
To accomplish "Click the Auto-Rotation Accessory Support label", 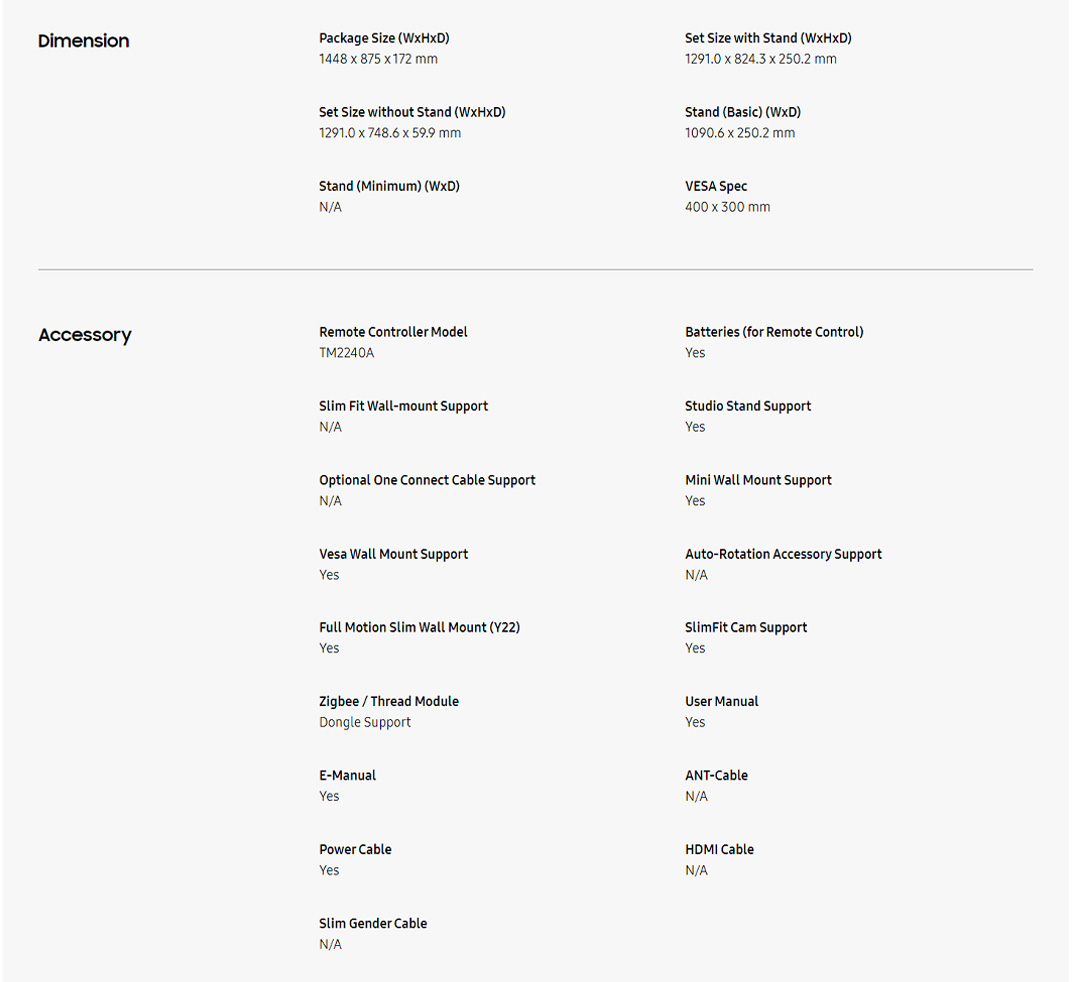I will click(x=783, y=554).
